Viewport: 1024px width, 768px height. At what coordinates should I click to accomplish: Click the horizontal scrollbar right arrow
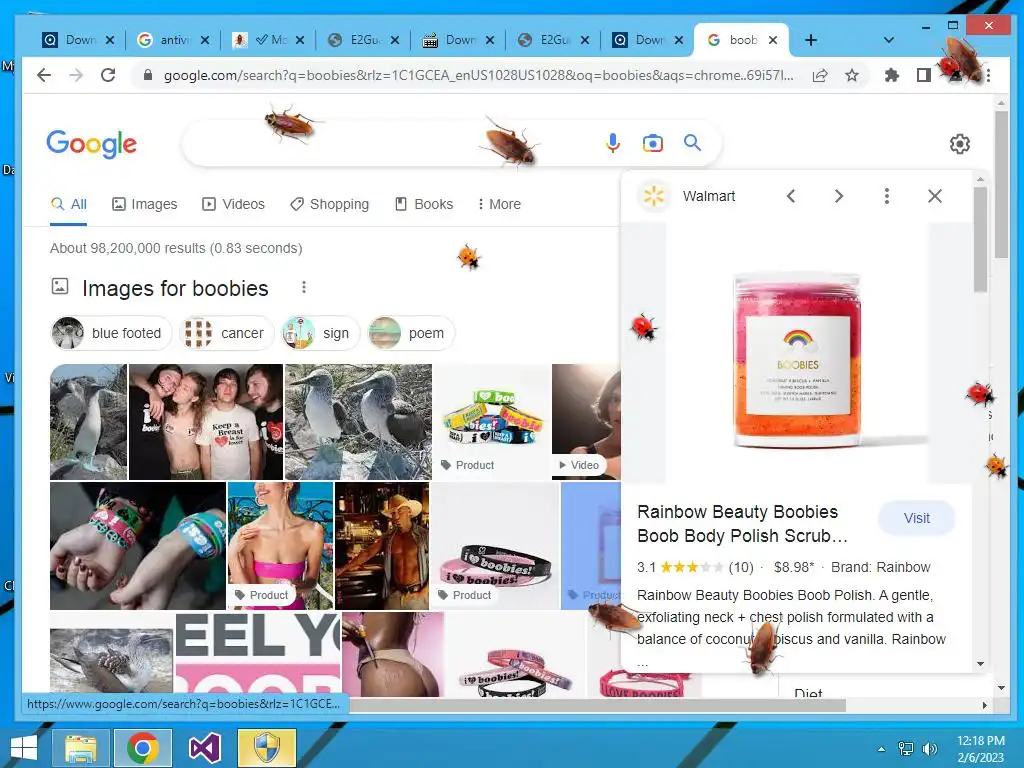tap(985, 705)
